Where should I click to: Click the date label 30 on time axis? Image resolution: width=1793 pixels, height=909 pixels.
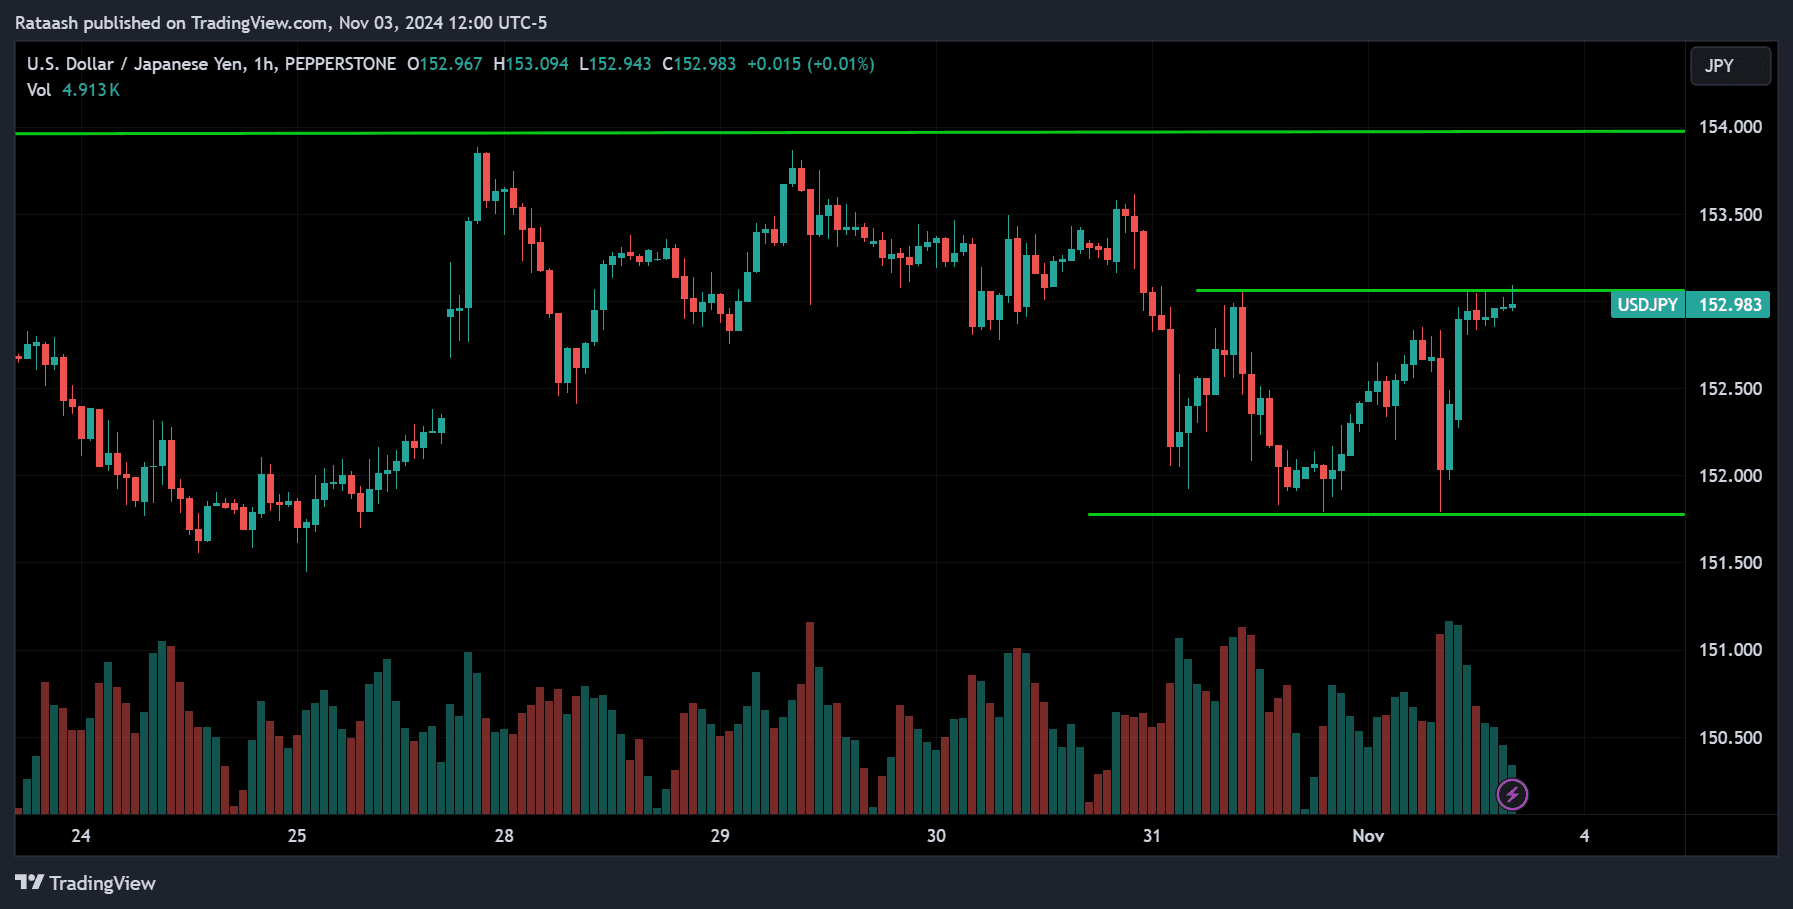pos(936,836)
